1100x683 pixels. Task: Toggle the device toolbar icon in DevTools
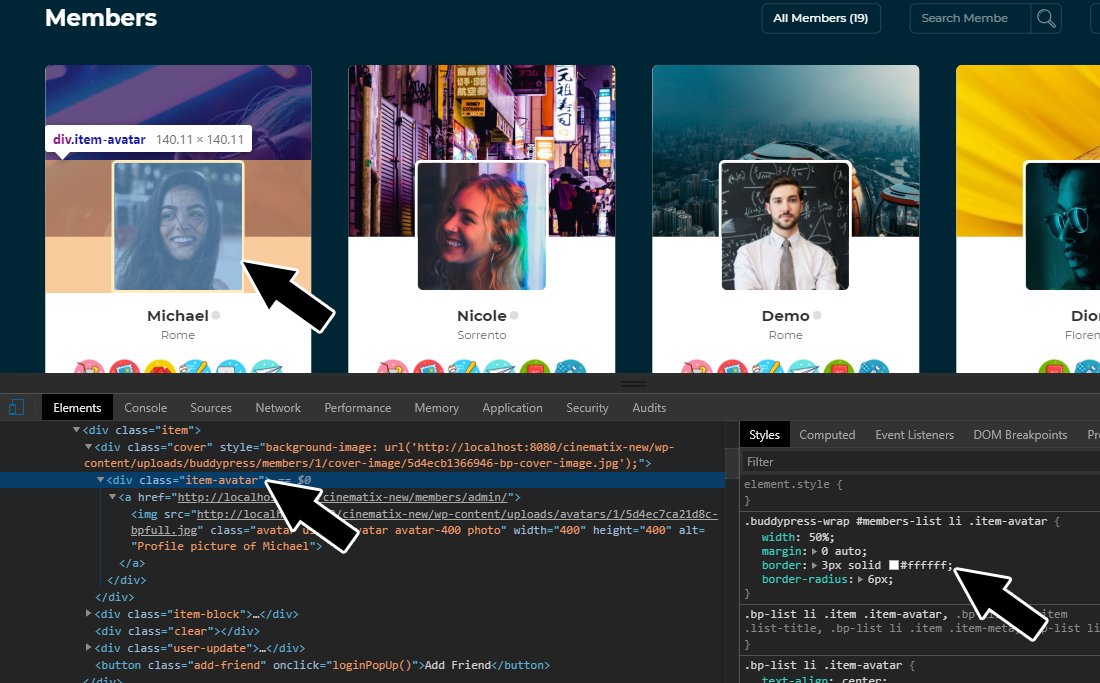(x=17, y=407)
